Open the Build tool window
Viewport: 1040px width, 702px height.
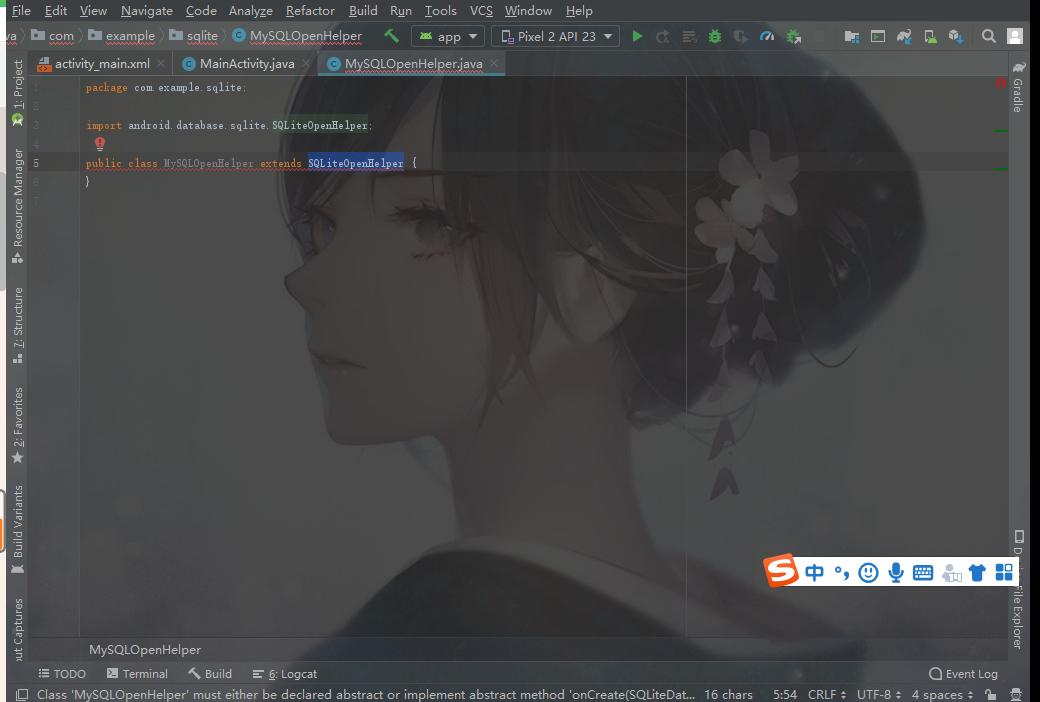210,673
